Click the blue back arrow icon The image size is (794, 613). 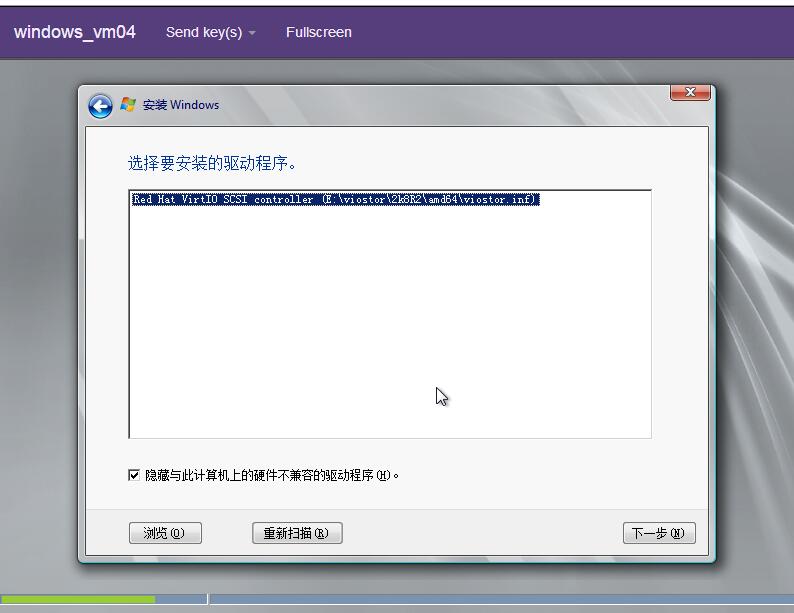click(100, 106)
